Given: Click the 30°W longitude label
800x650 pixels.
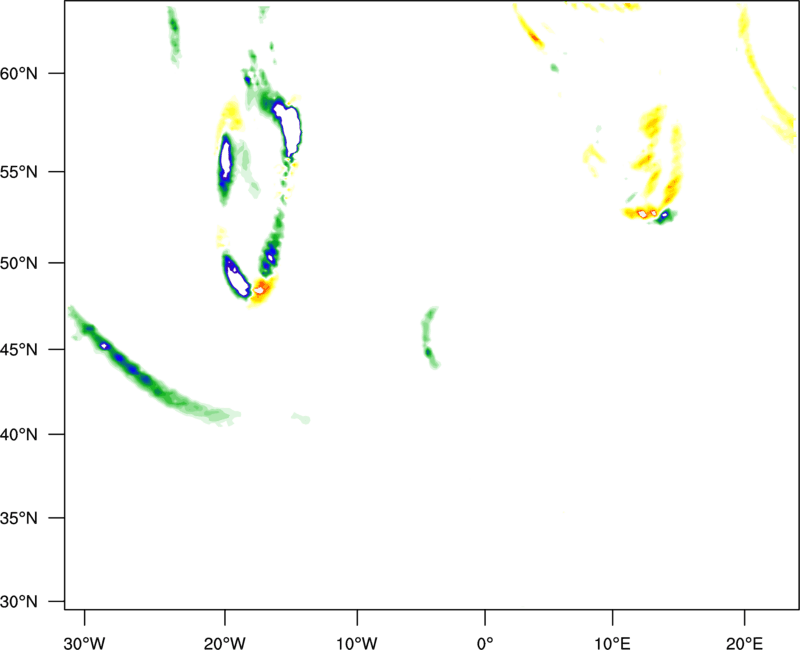Looking at the screenshot, I should pos(85,643).
